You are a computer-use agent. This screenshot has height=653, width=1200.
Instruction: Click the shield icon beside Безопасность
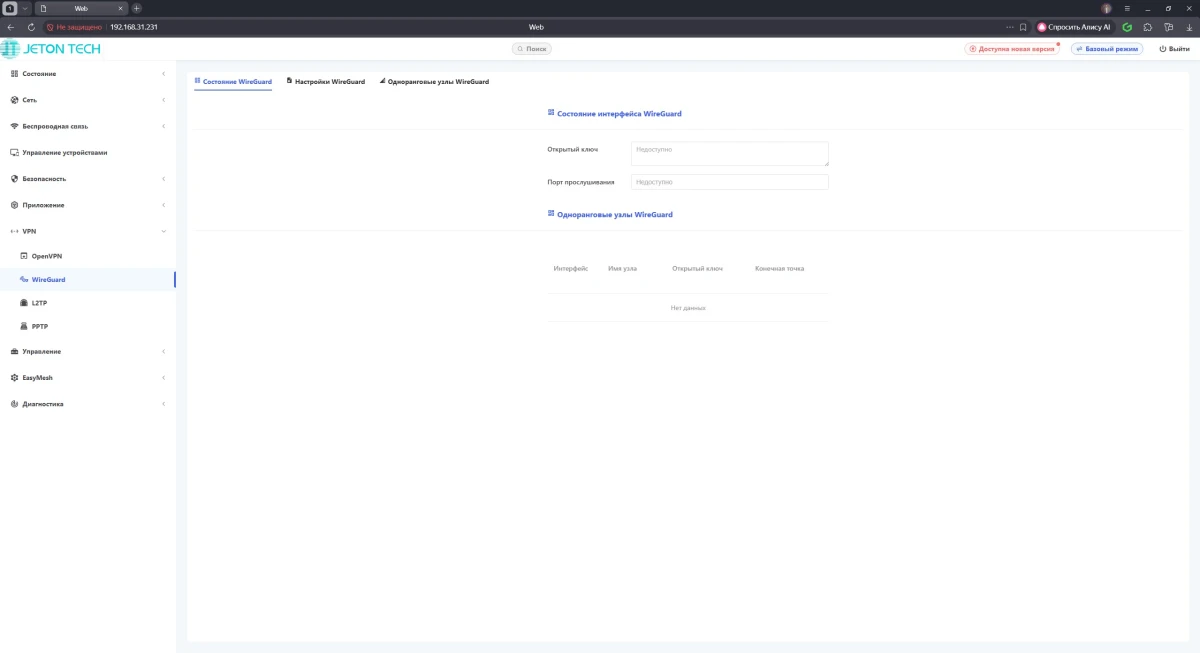point(14,179)
